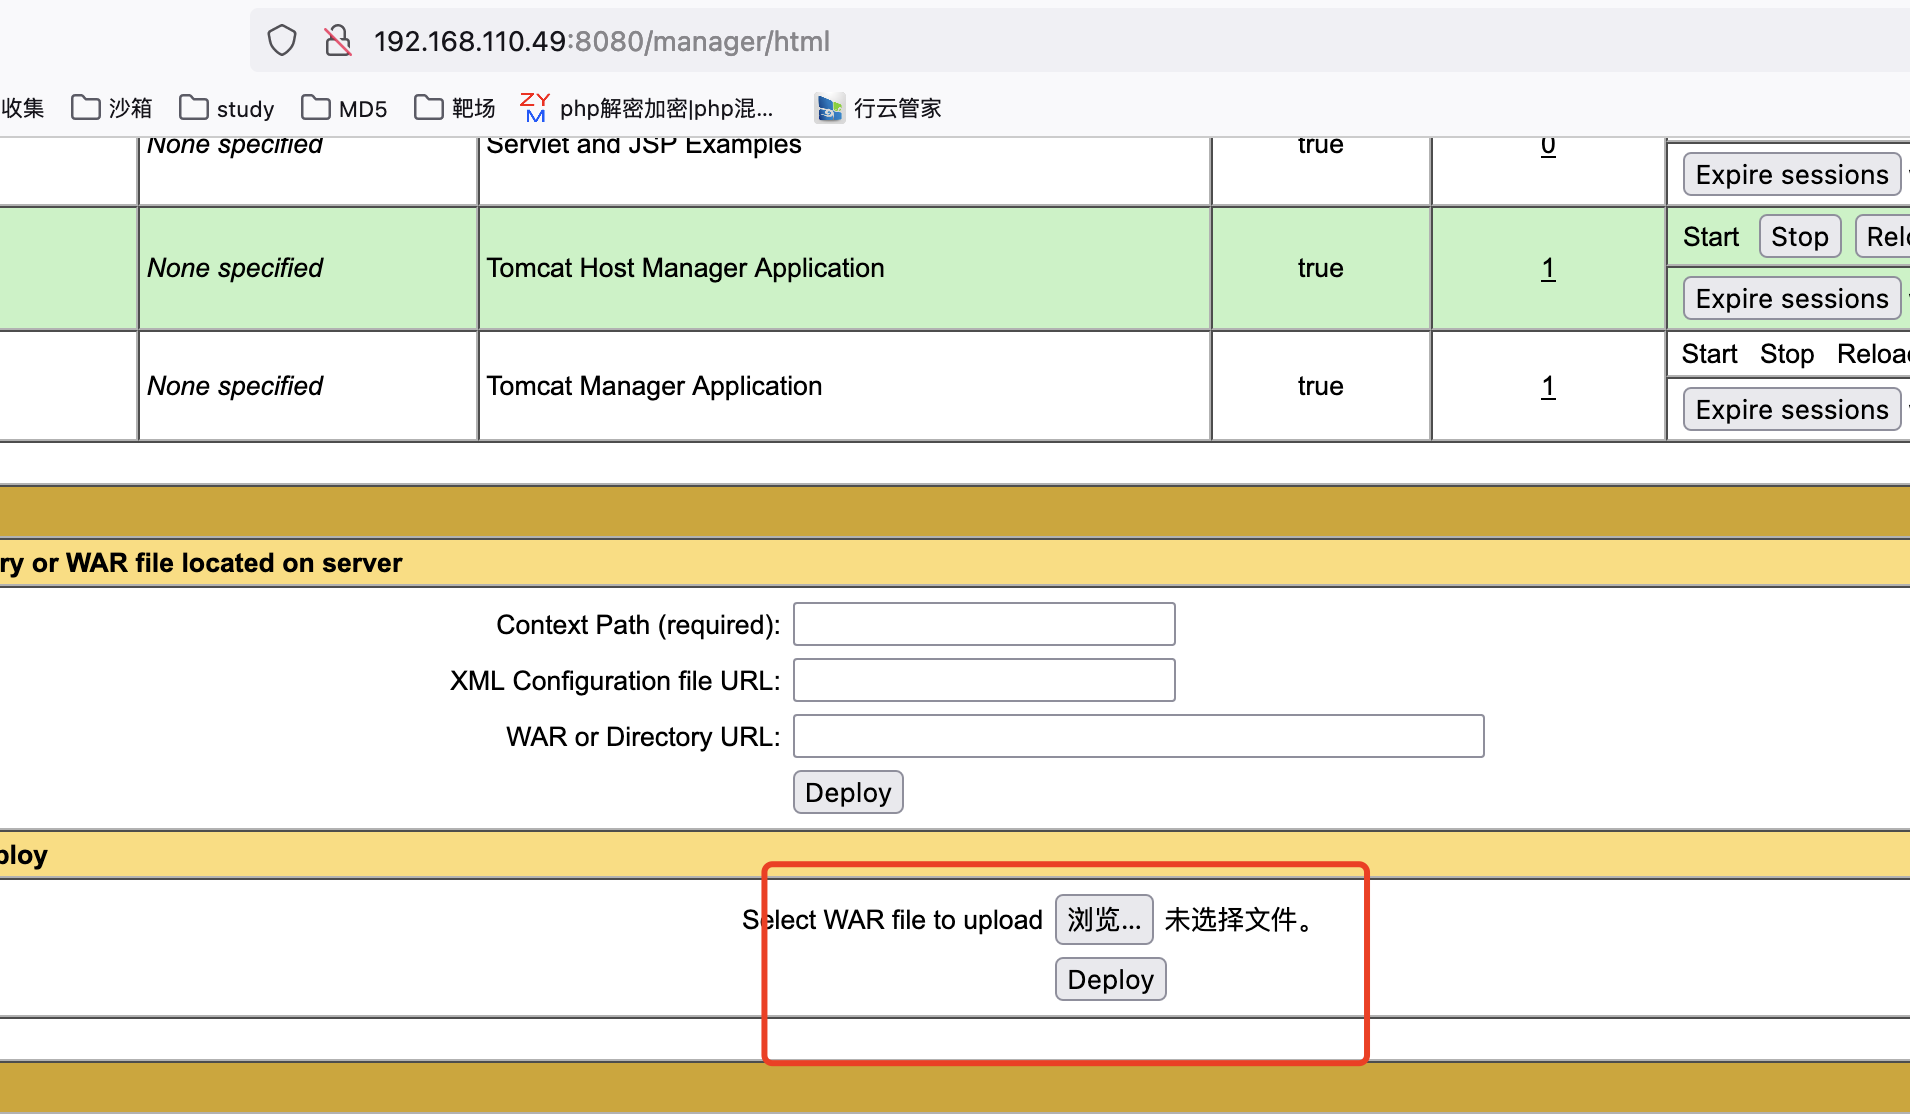This screenshot has width=1910, height=1114.
Task: Click the insecure connection padlock icon
Action: tap(338, 41)
